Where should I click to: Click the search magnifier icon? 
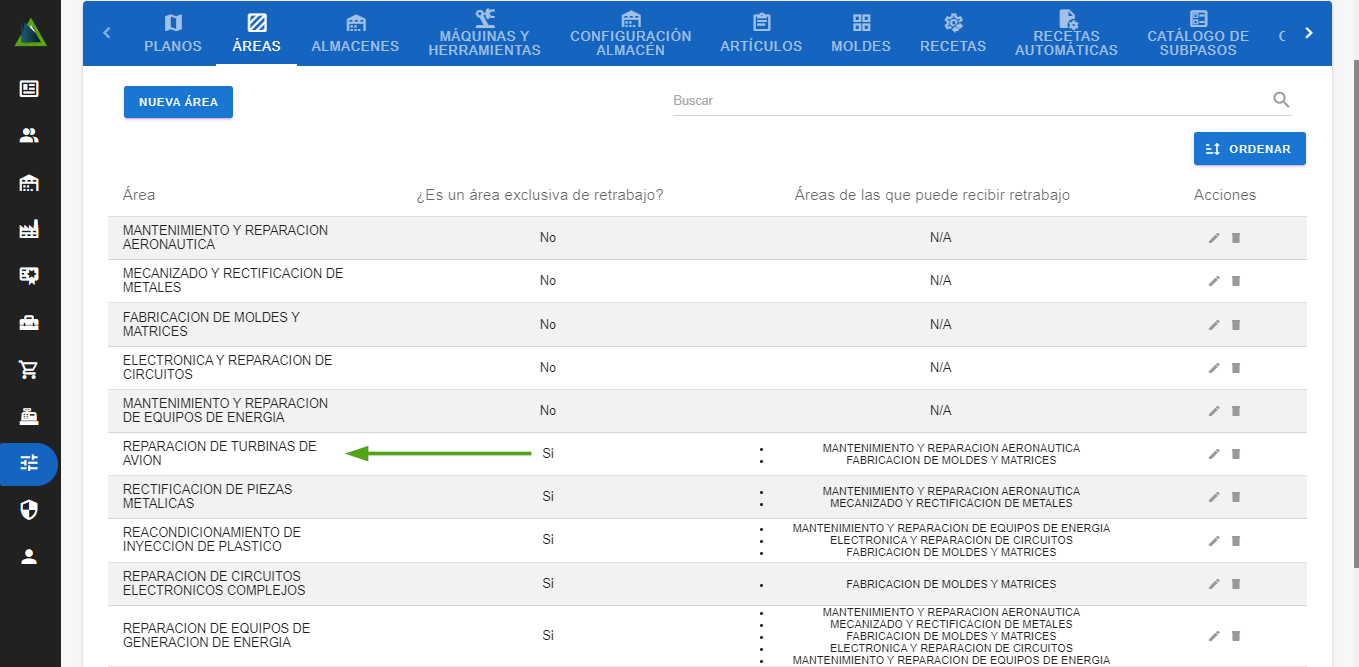point(1281,100)
